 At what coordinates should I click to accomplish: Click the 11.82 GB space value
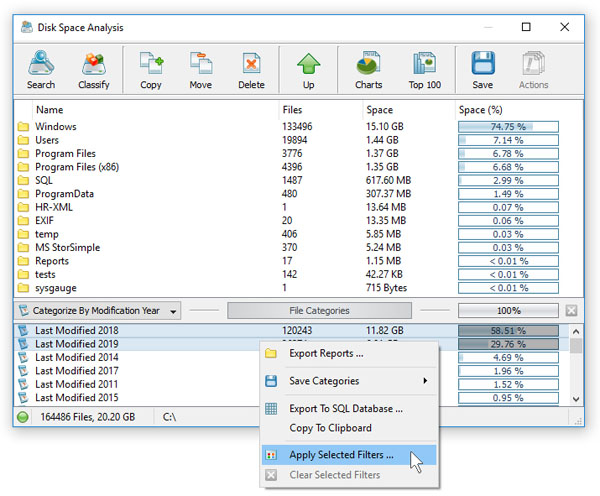click(x=385, y=331)
